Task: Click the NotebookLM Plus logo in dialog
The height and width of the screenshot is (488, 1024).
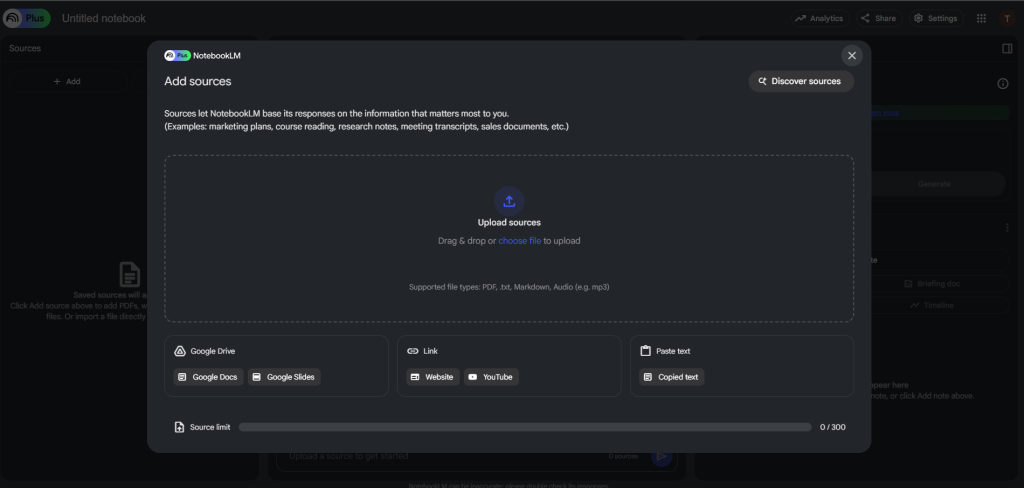Action: coord(177,56)
